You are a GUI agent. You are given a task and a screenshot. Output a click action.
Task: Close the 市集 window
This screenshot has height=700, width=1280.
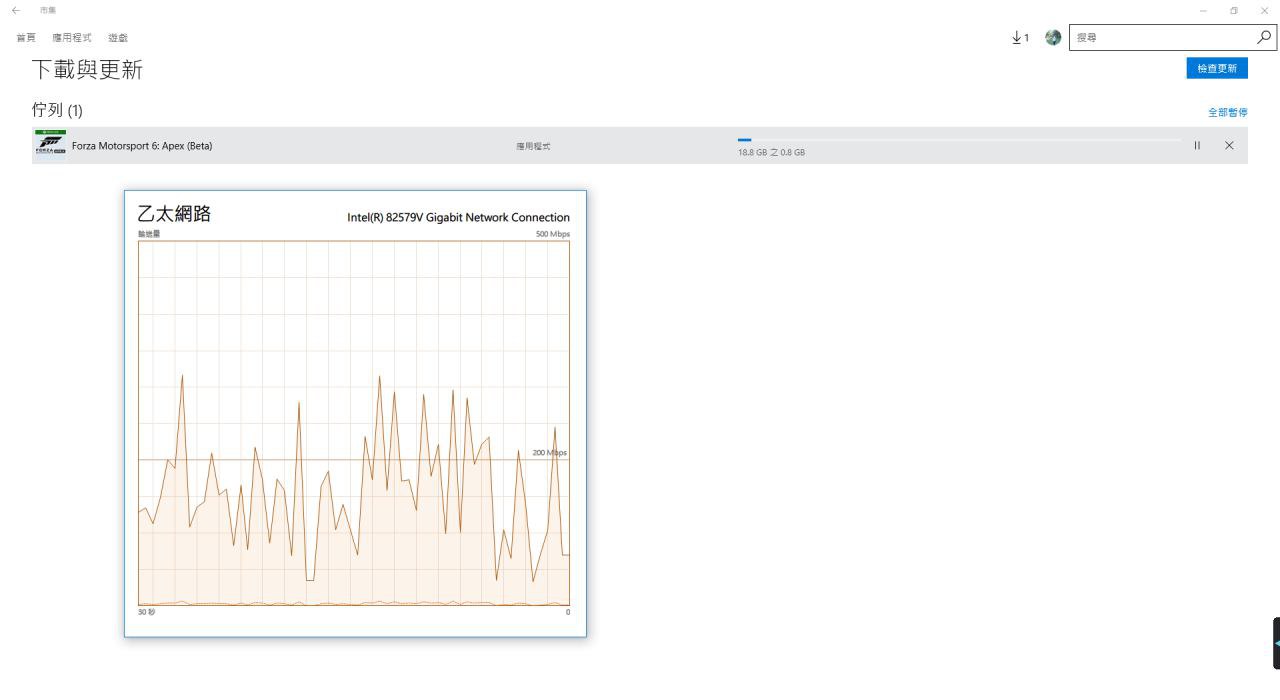coord(1264,10)
